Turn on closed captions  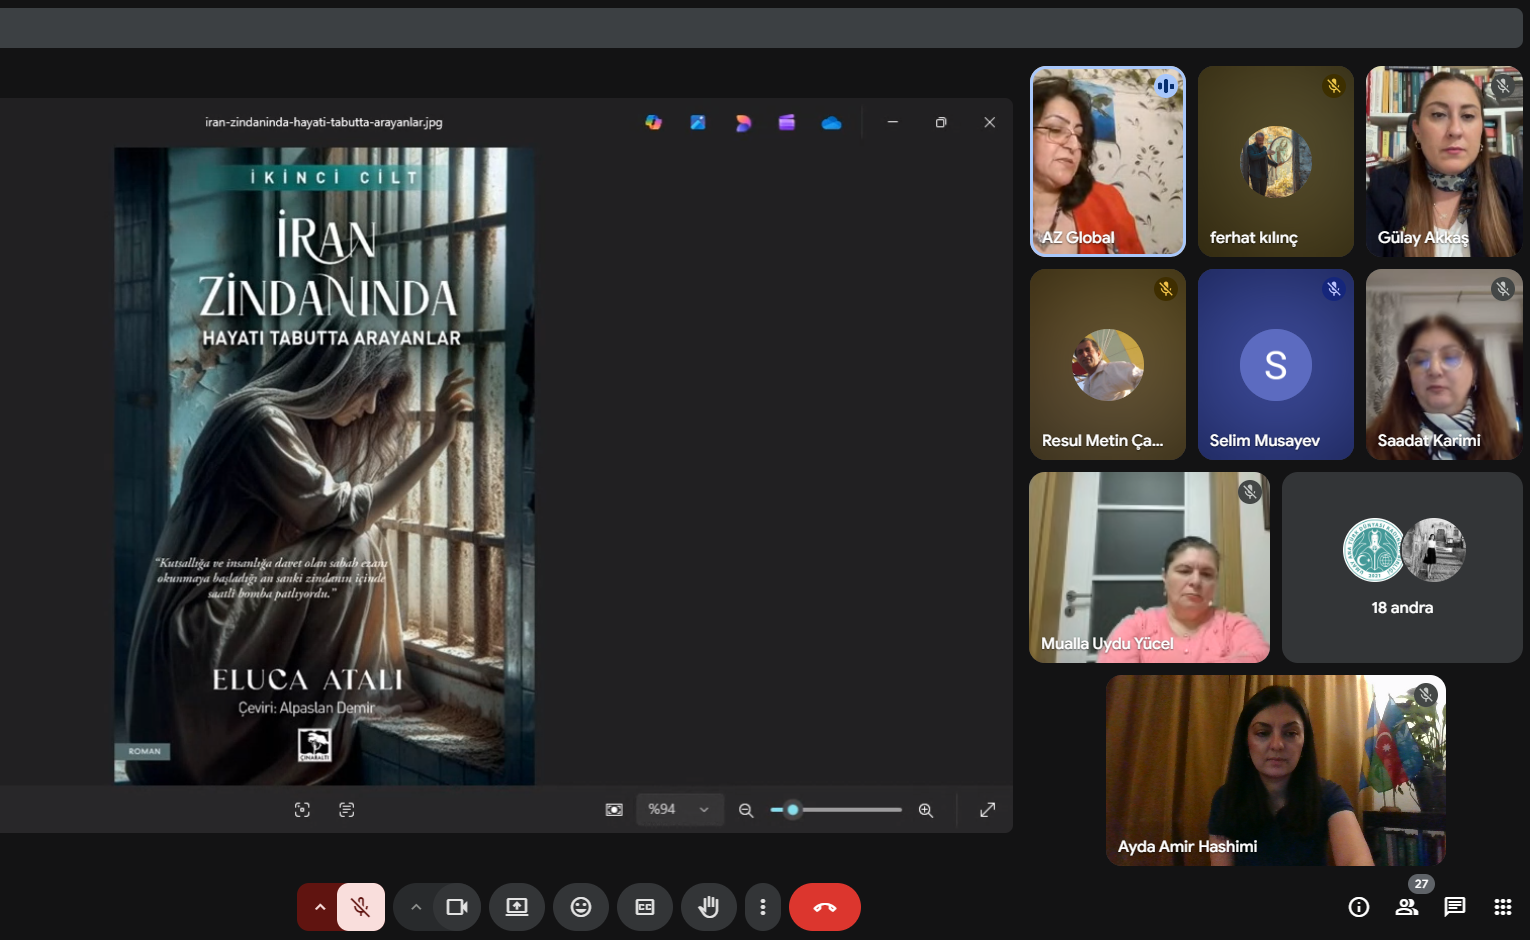point(645,907)
